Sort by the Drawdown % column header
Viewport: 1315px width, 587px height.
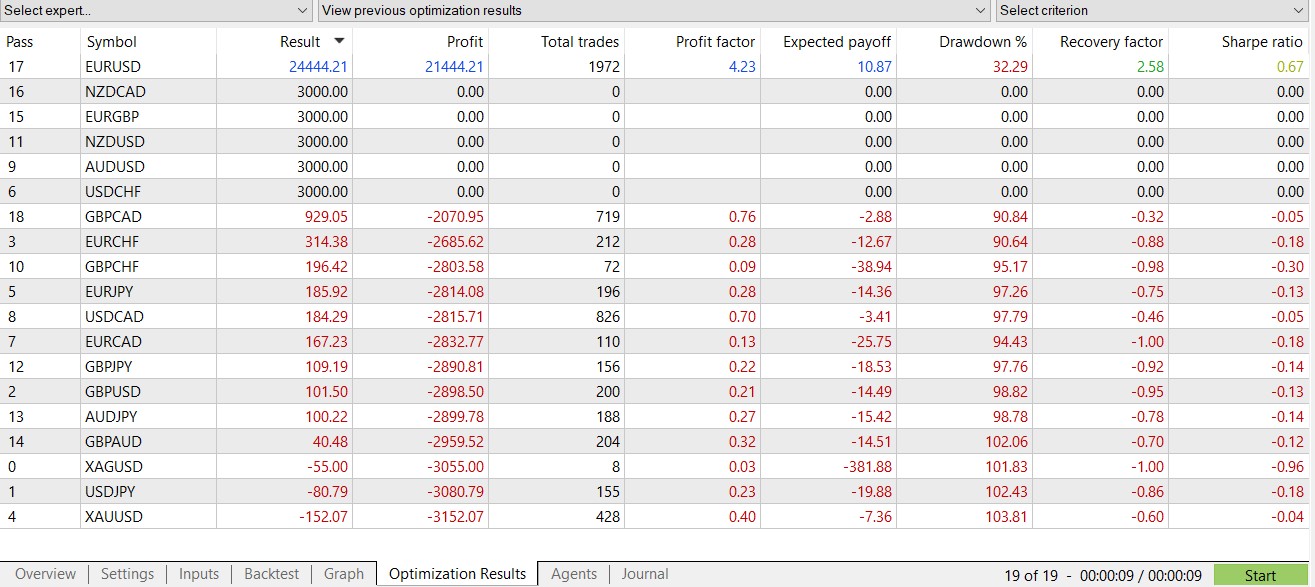point(983,42)
